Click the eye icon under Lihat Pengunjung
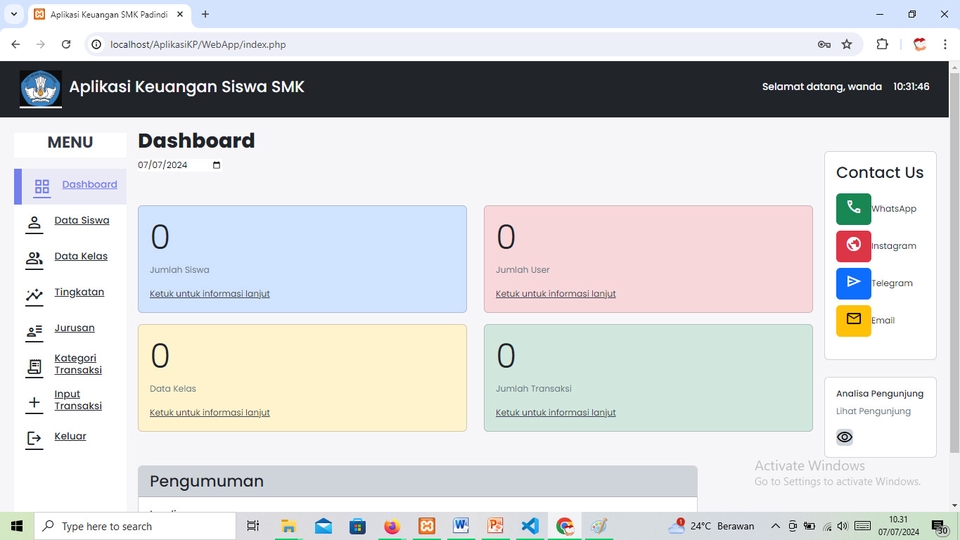The image size is (960, 540). pos(844,437)
